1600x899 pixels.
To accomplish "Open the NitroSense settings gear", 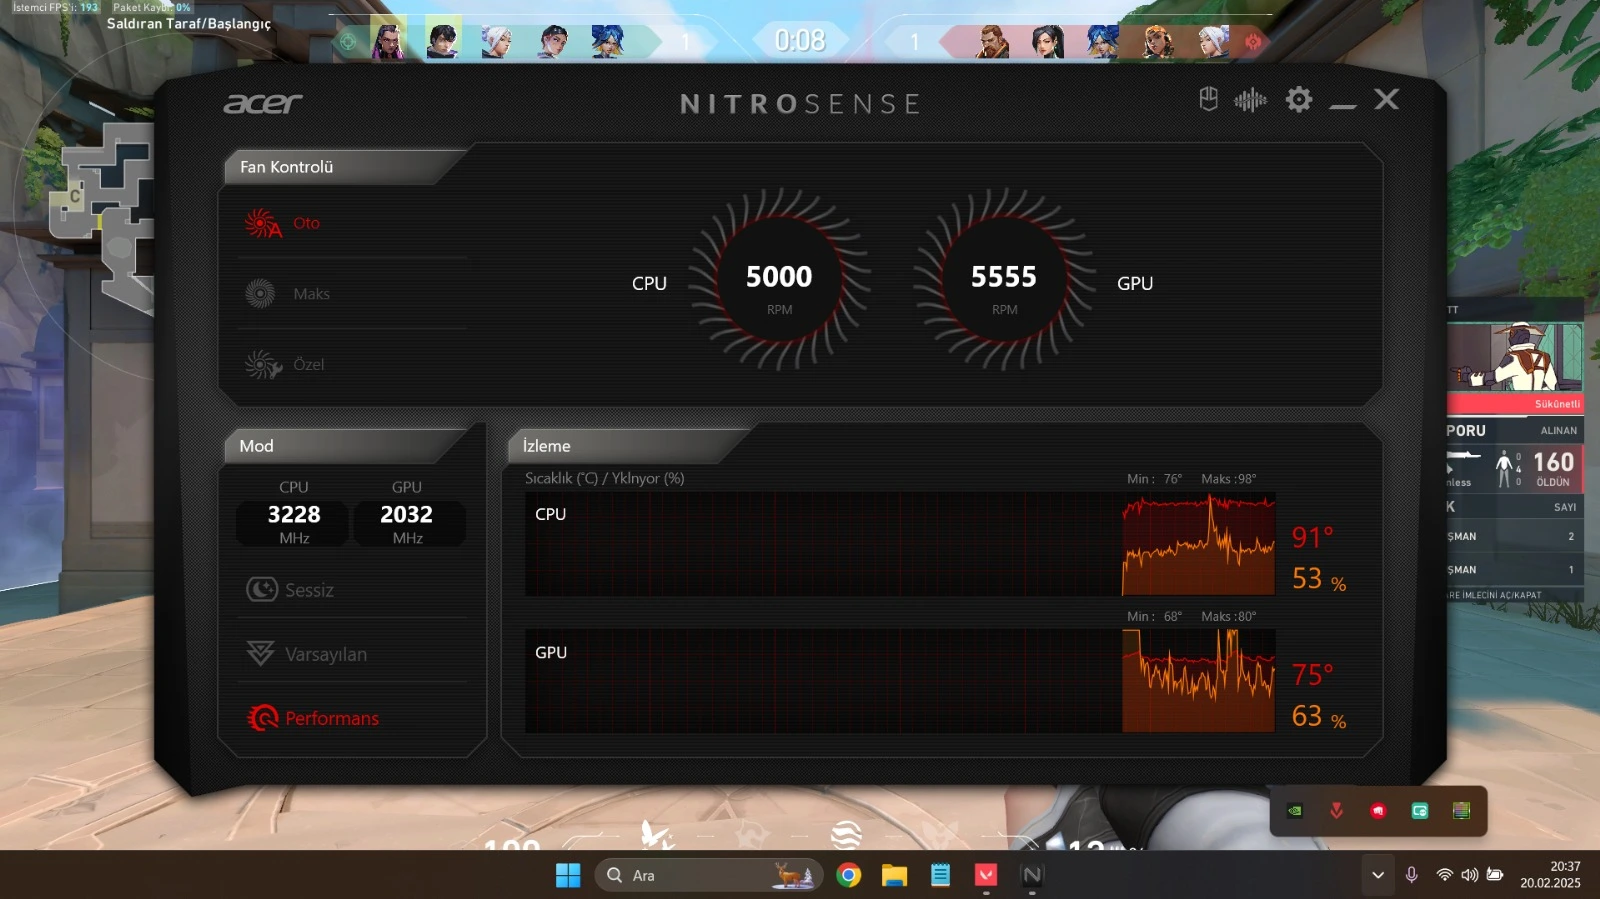I will (1299, 99).
